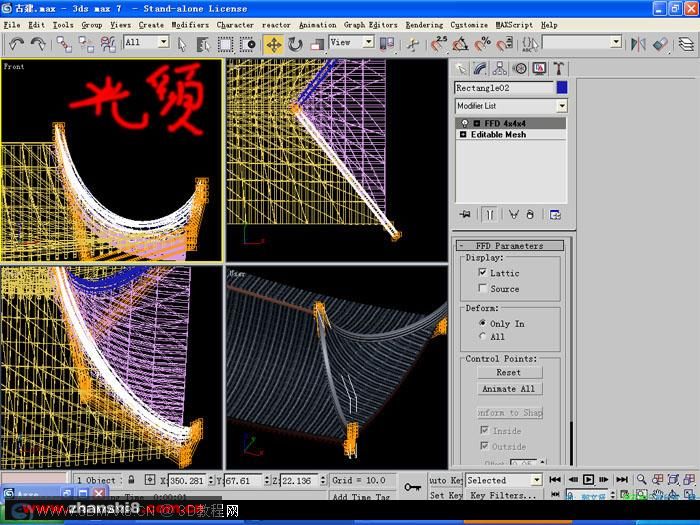Open Named Selection Sets editor icon

click(530, 44)
